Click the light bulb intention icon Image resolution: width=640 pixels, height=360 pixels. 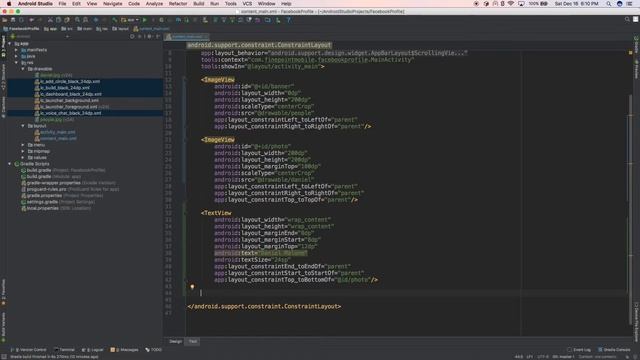click(x=192, y=287)
